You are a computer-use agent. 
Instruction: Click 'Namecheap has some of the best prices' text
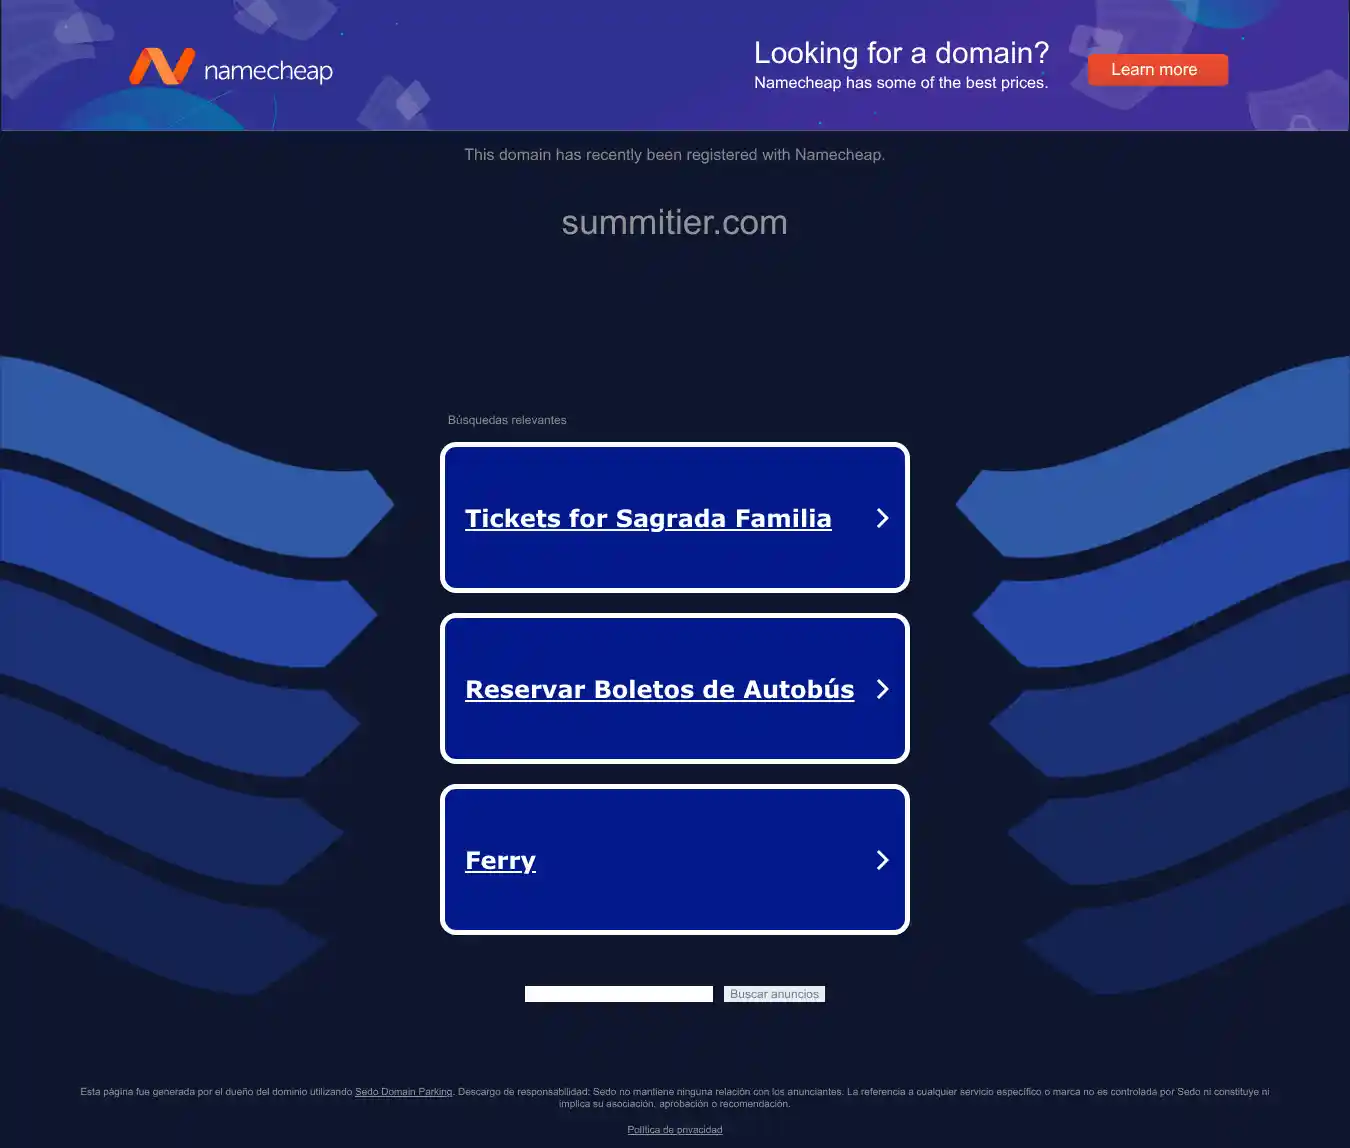click(901, 83)
